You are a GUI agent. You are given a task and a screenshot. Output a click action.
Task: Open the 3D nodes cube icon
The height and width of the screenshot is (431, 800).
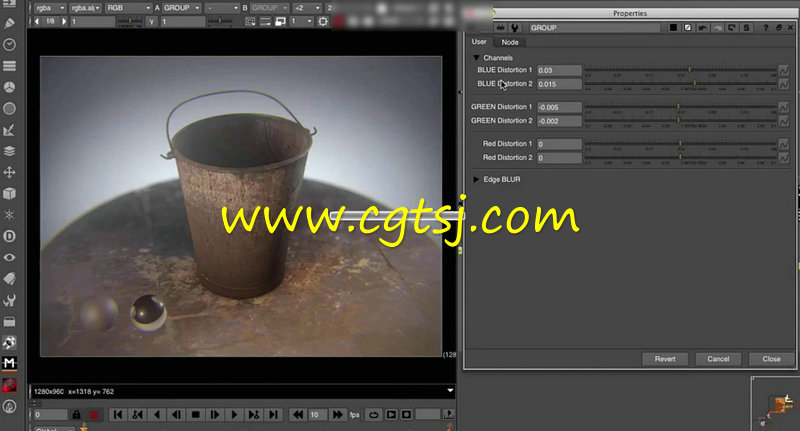click(x=9, y=193)
